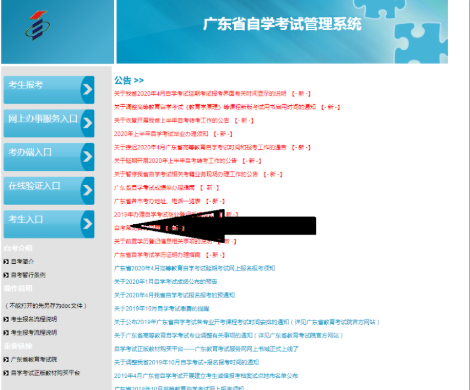Open blue notice 自学考试正版教材购买平台 网上书城上线
Viewport: 470px width, 390px height.
pyautogui.click(x=206, y=349)
